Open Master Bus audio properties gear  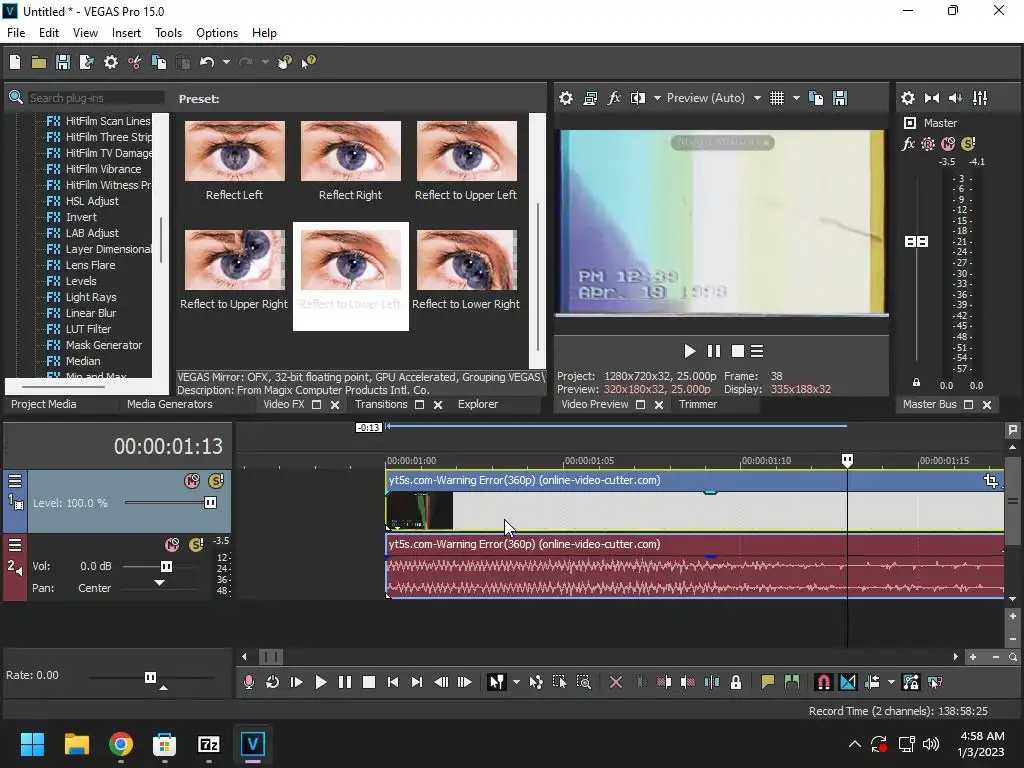point(908,98)
